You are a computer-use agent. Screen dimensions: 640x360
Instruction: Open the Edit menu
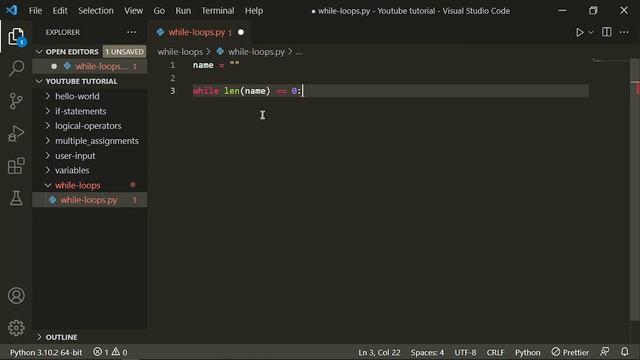click(x=60, y=11)
